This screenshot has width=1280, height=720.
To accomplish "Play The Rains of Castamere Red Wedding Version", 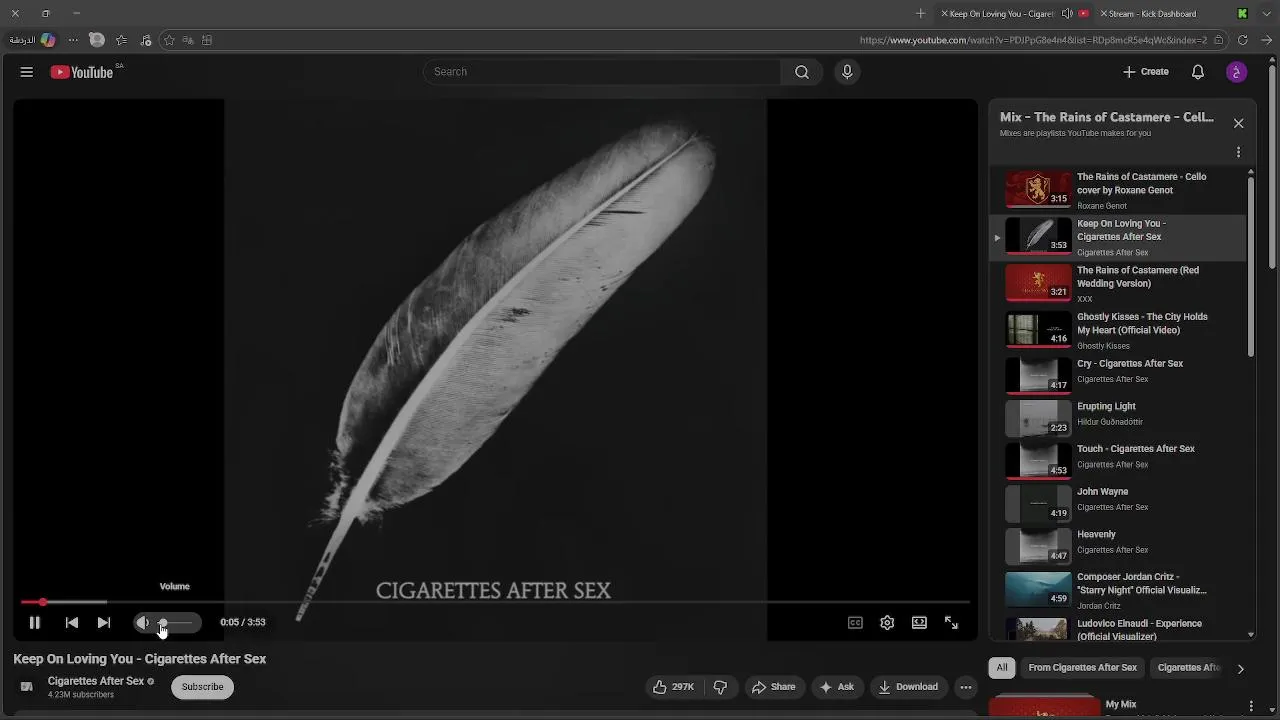I will click(x=1119, y=284).
